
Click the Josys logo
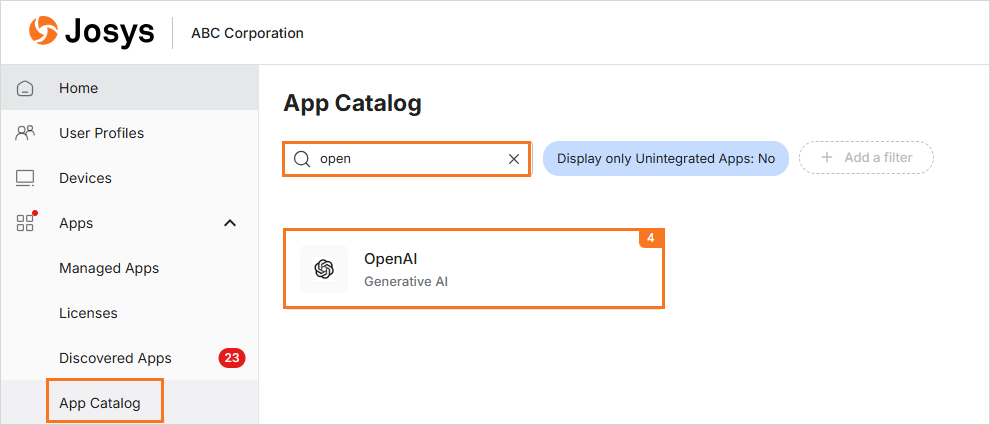[92, 32]
